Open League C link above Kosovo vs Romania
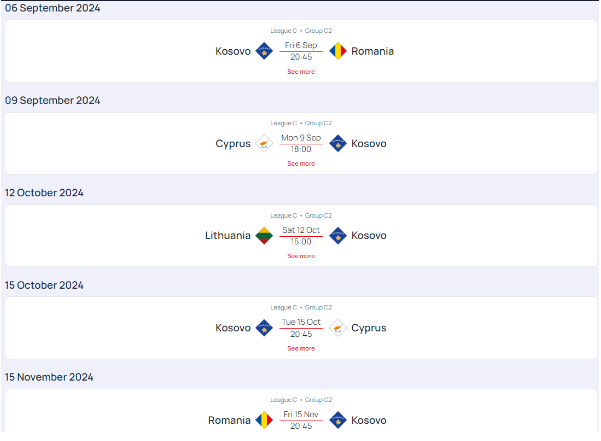Viewport: 601px width, 441px height. pyautogui.click(x=283, y=31)
